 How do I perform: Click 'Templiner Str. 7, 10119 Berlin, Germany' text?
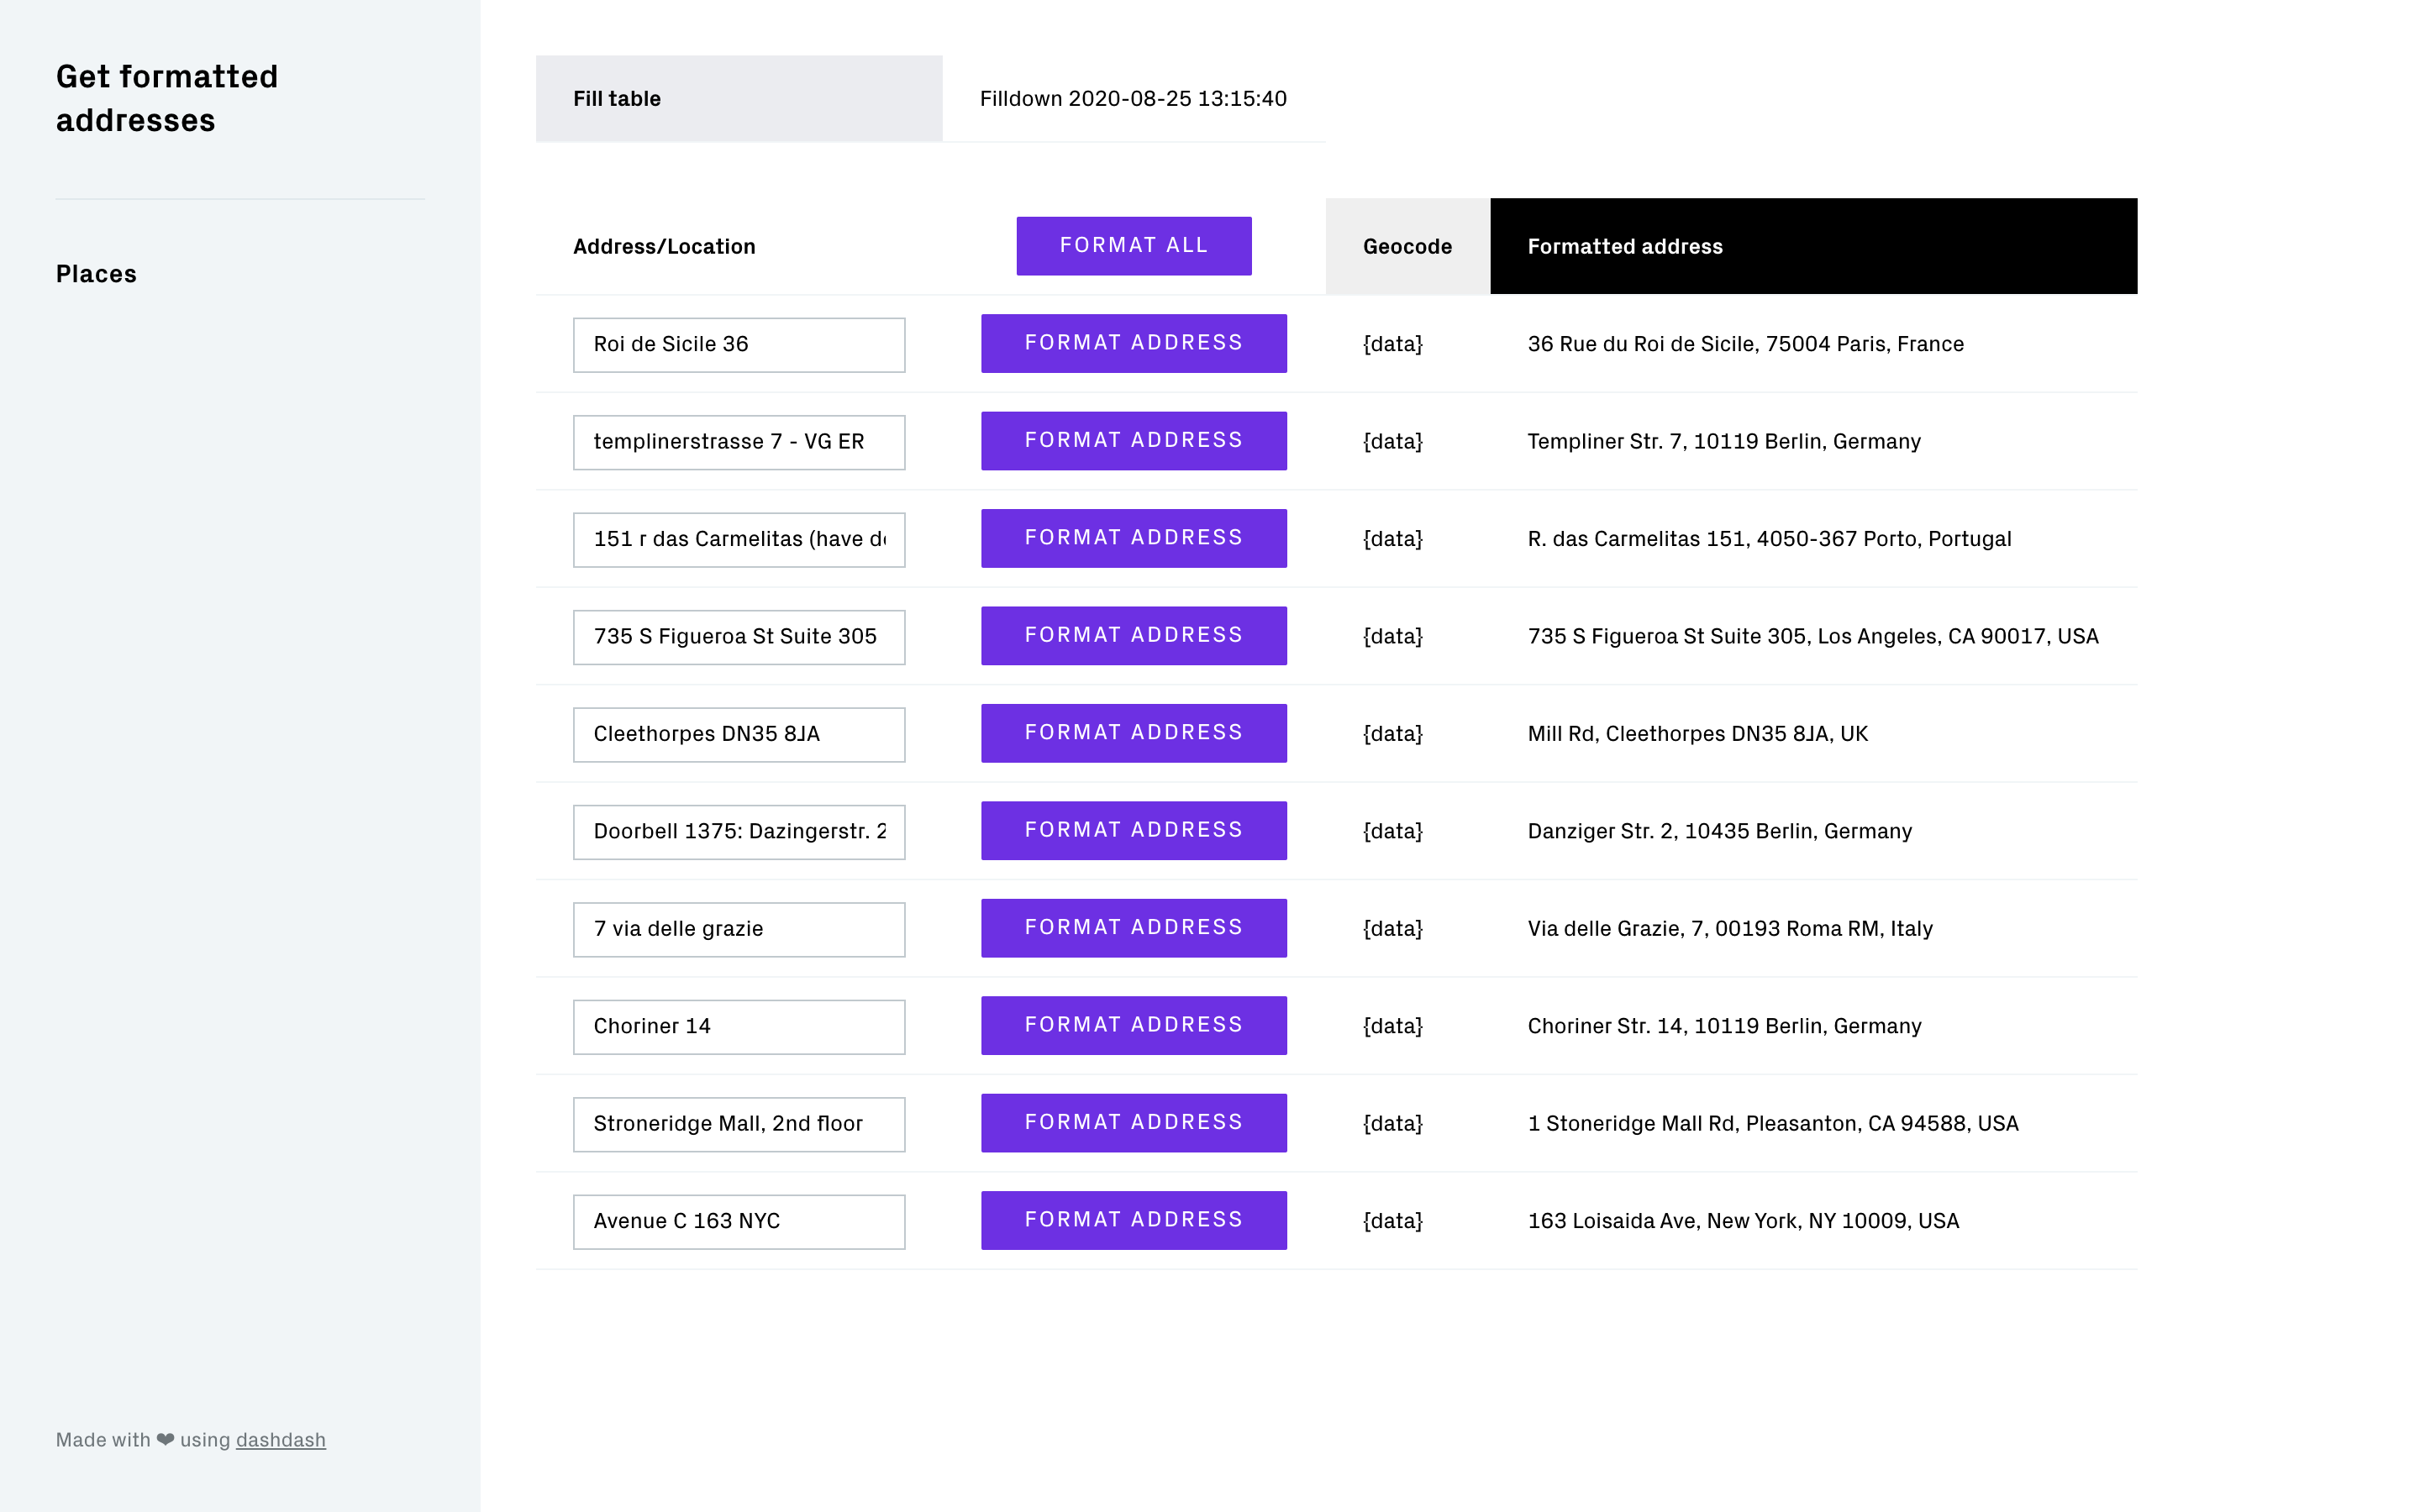click(x=1724, y=441)
